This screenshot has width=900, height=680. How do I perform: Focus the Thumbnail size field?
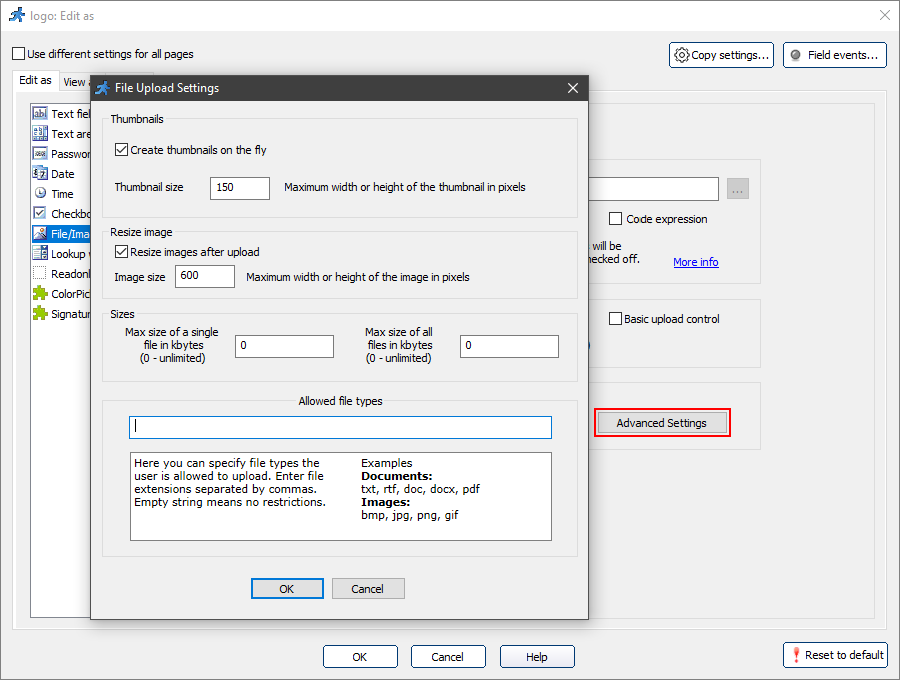[240, 188]
